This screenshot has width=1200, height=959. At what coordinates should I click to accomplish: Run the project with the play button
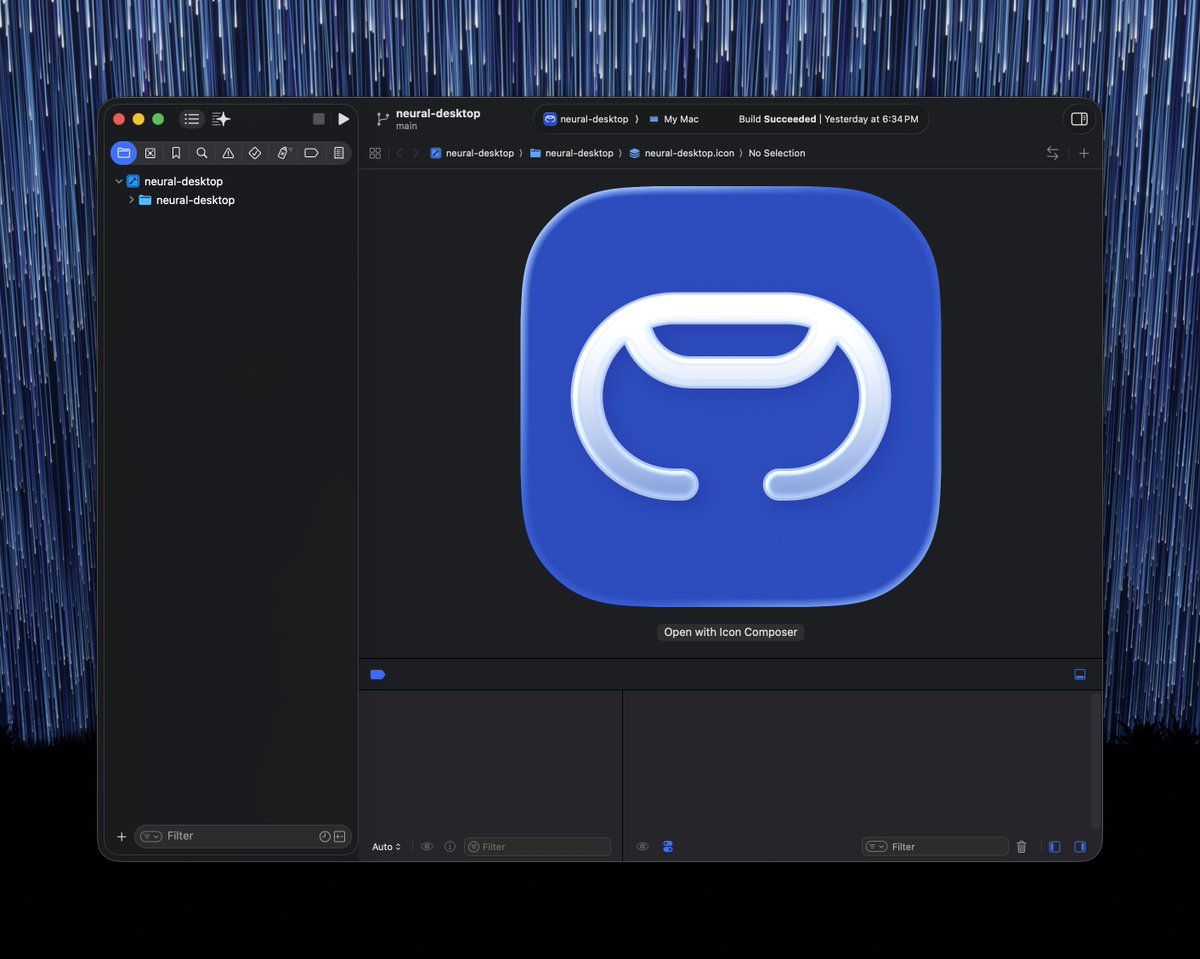(344, 119)
